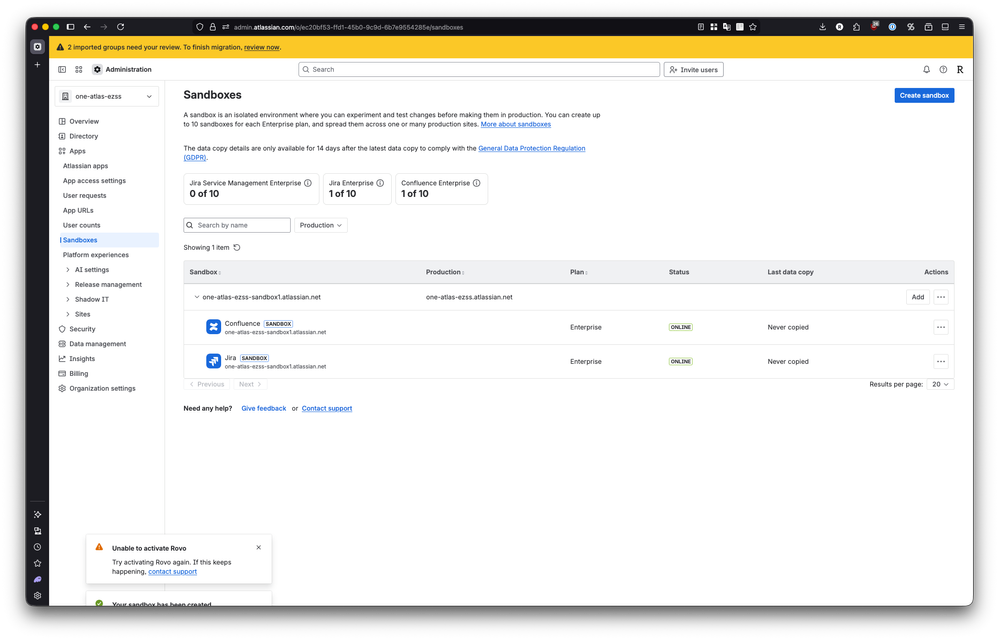Click the info icon next to Jira Enterprise
Screen dimensions: 999x640
[x=380, y=183]
